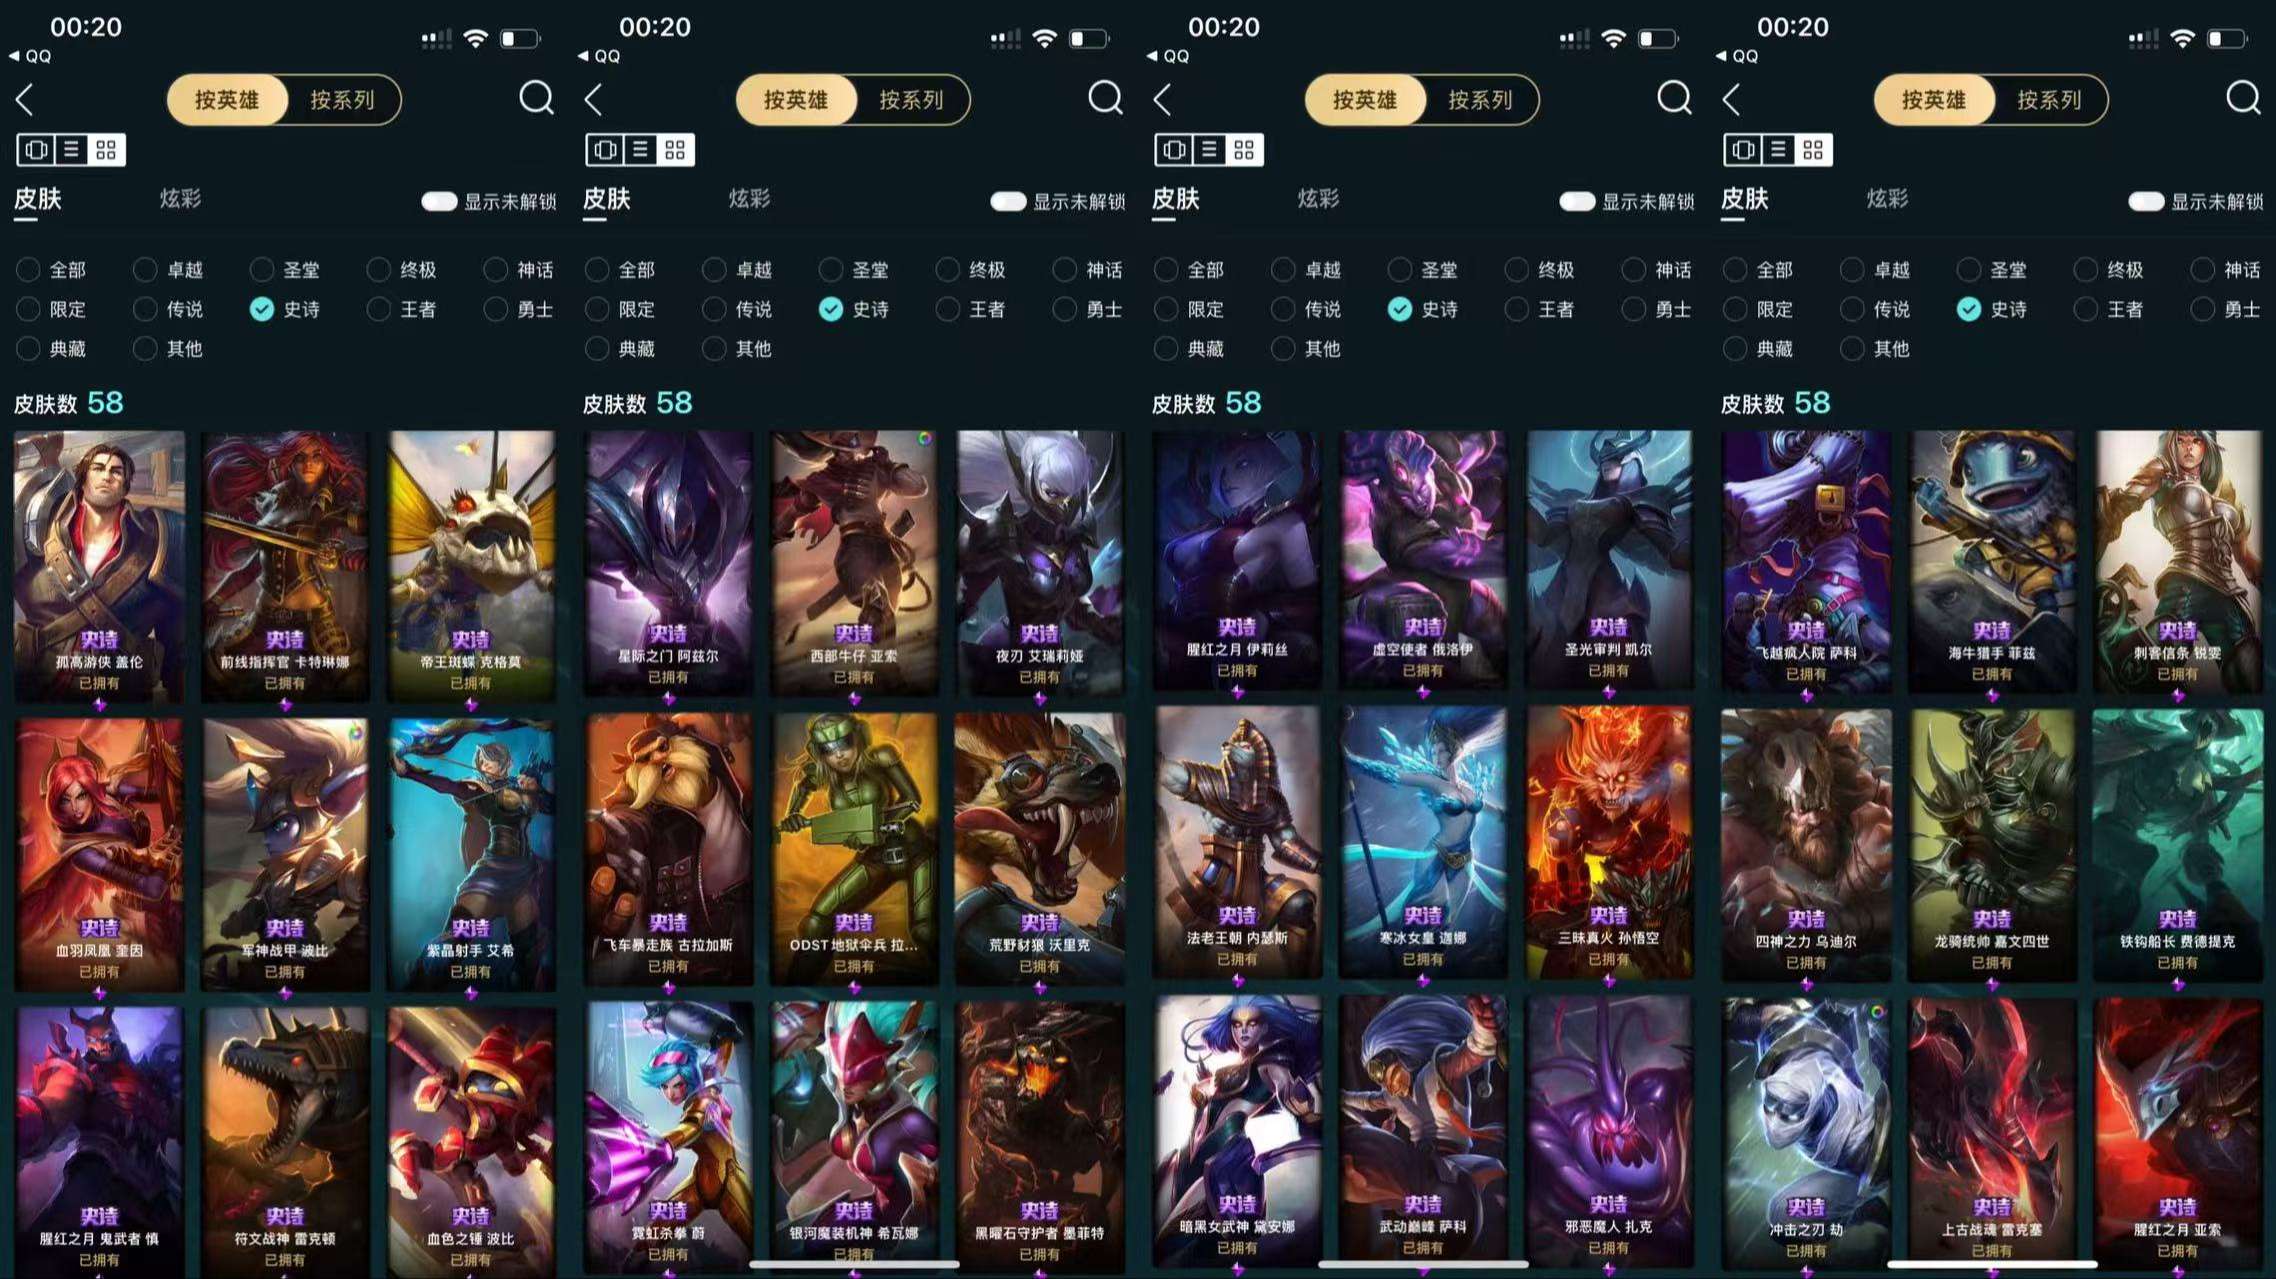
Task: View the 血羽凤凰 霞 skin card
Action: (x=98, y=854)
